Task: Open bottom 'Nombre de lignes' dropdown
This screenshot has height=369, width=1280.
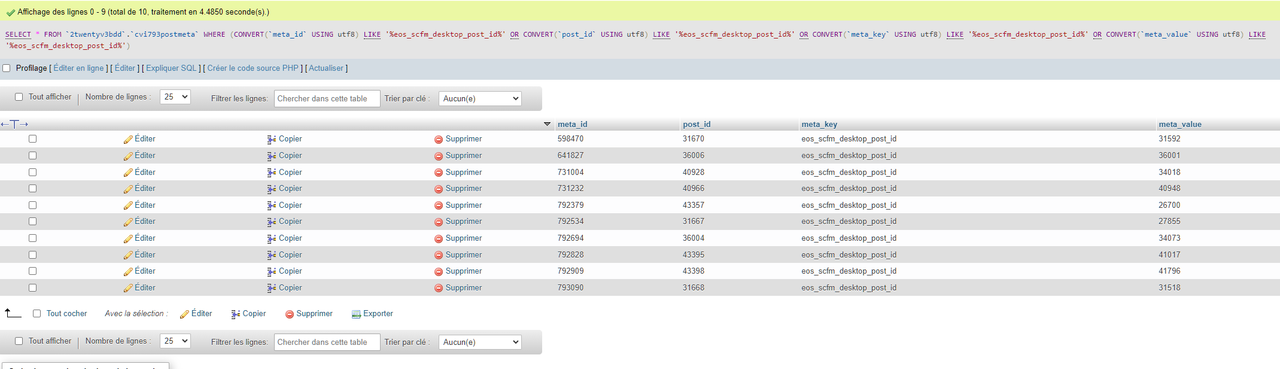Action: [175, 342]
